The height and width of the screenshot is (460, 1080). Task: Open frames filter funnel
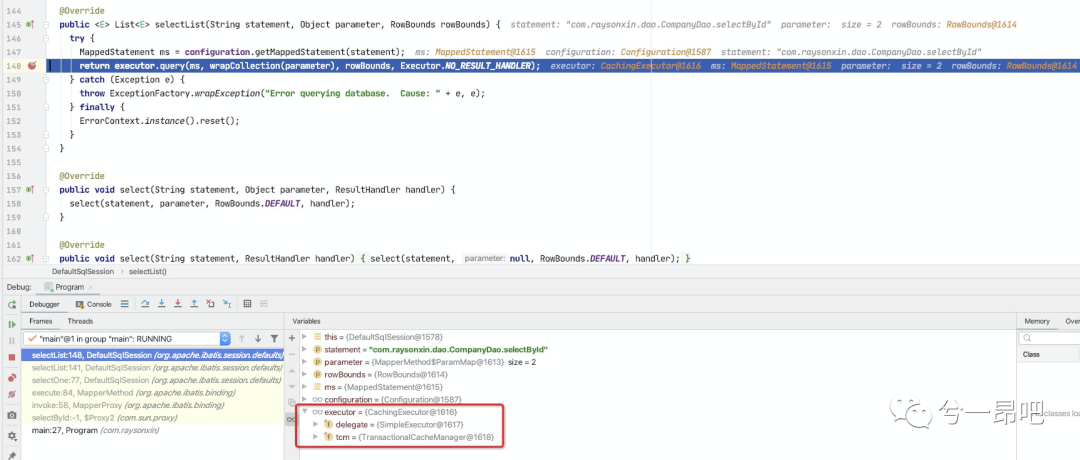pyautogui.click(x=274, y=339)
